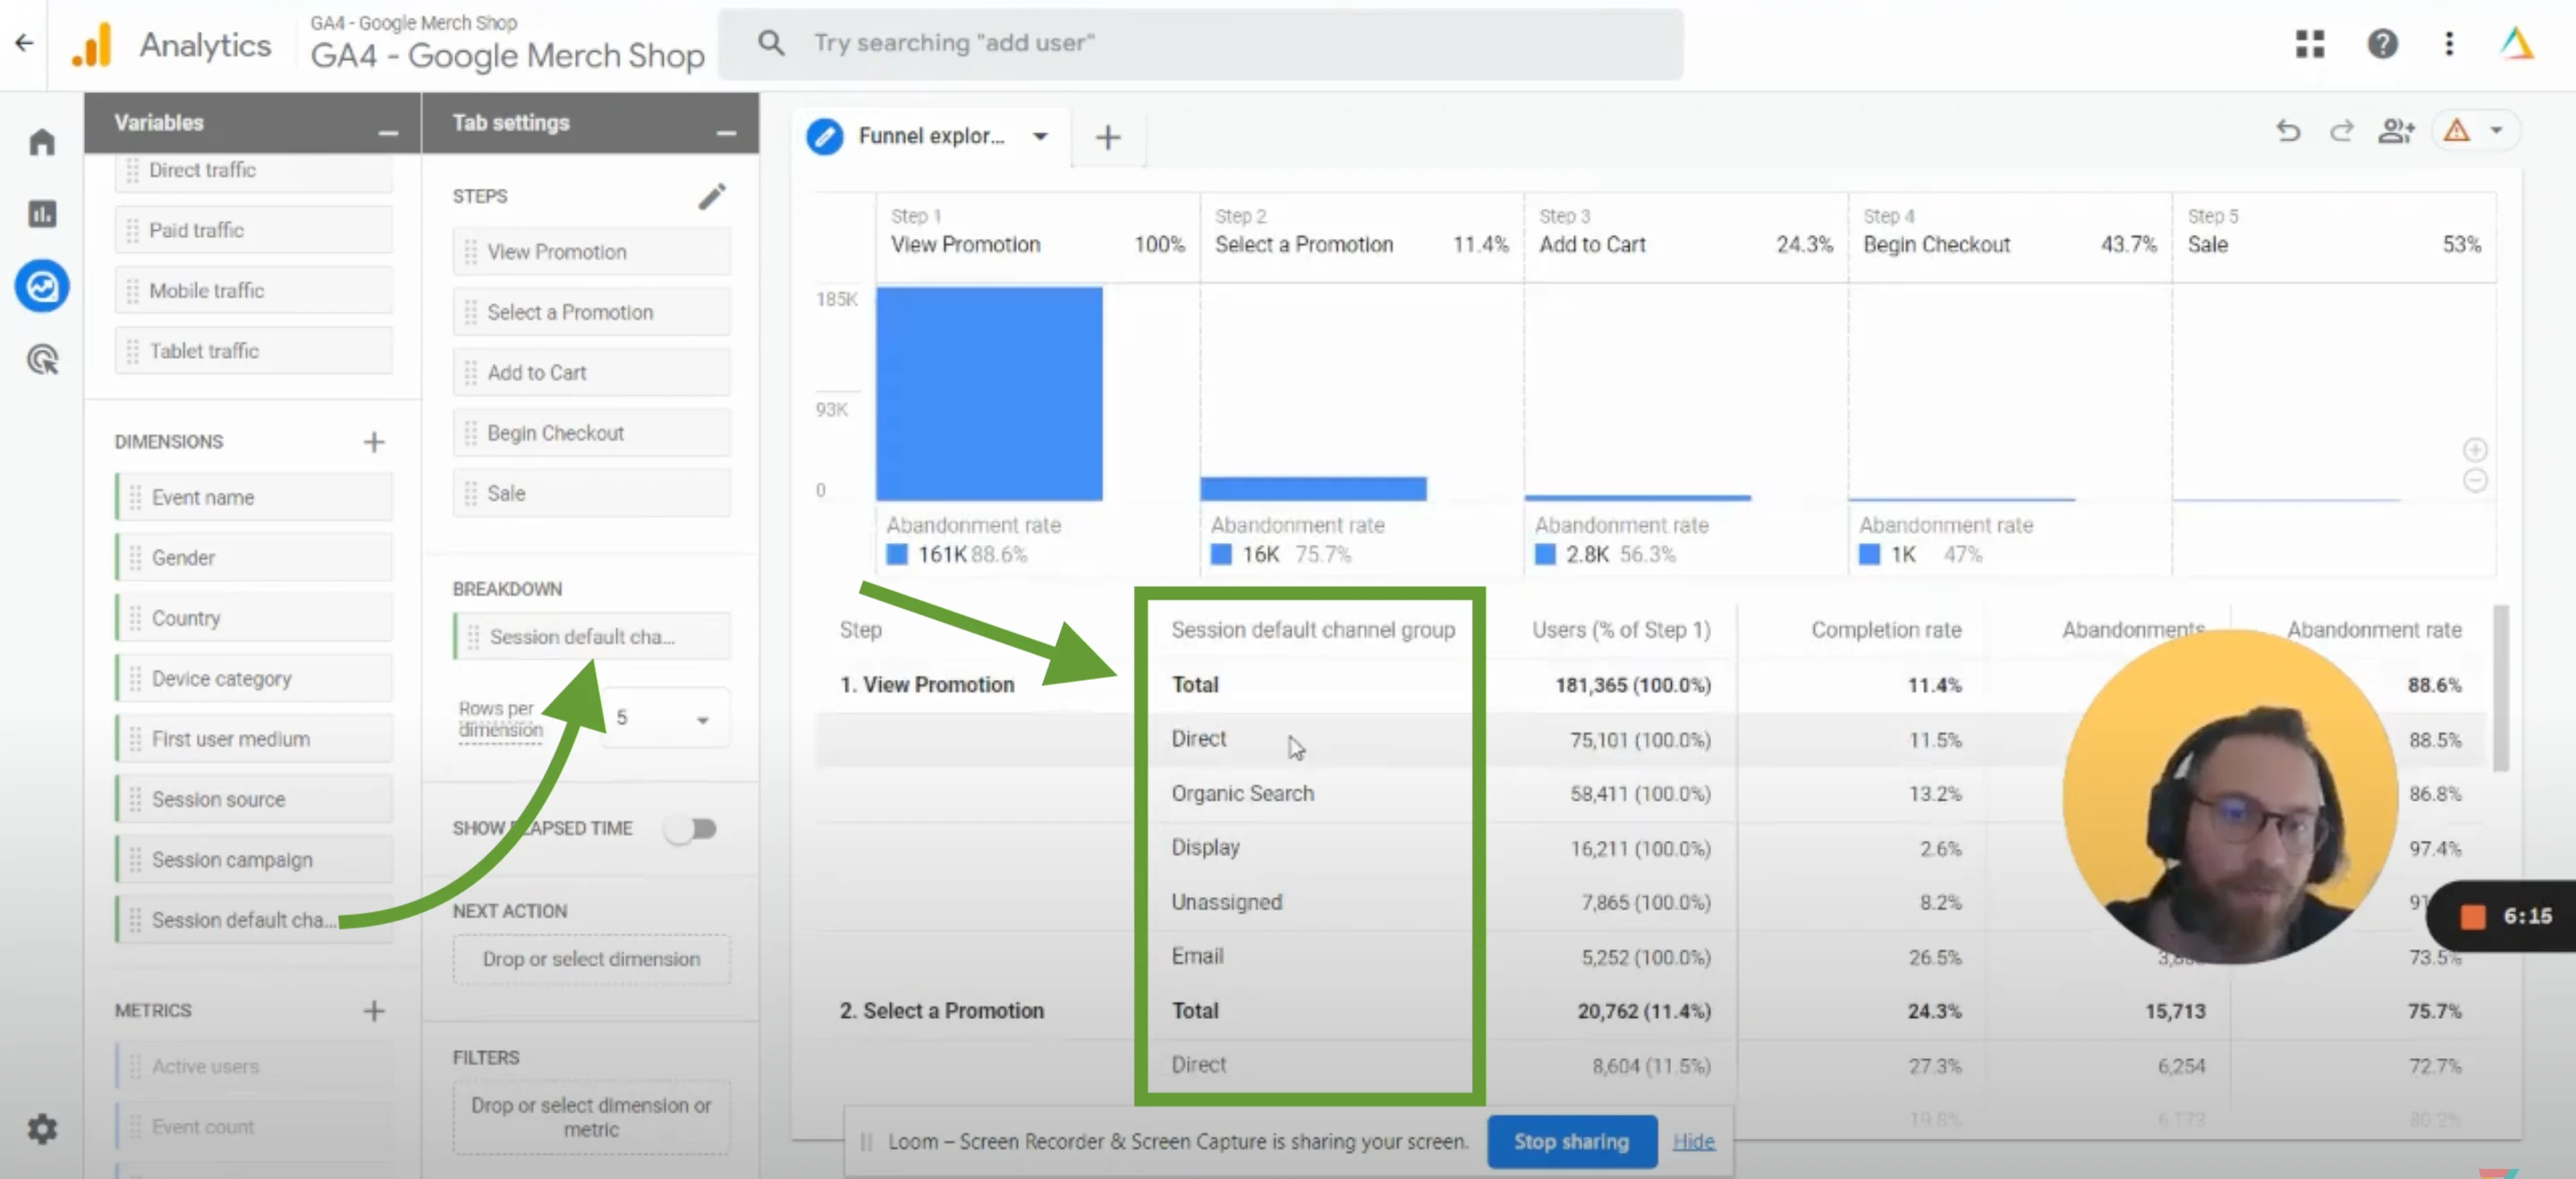
Task: Zoom out on the funnel chart
Action: click(2475, 481)
